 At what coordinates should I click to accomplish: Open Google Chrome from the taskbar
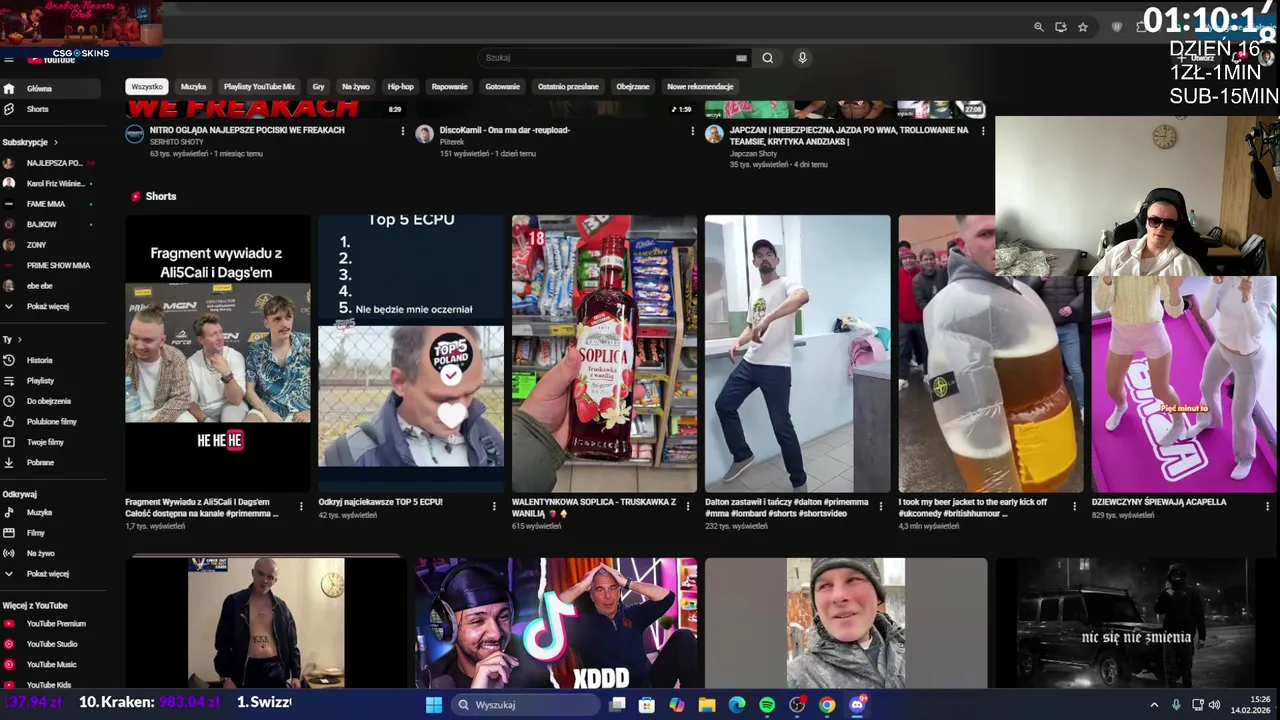click(827, 705)
